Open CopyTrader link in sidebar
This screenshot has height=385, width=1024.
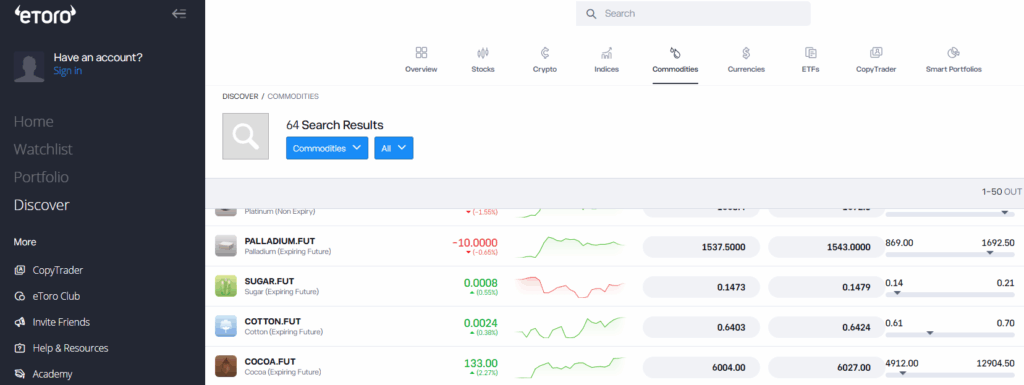pyautogui.click(x=57, y=270)
